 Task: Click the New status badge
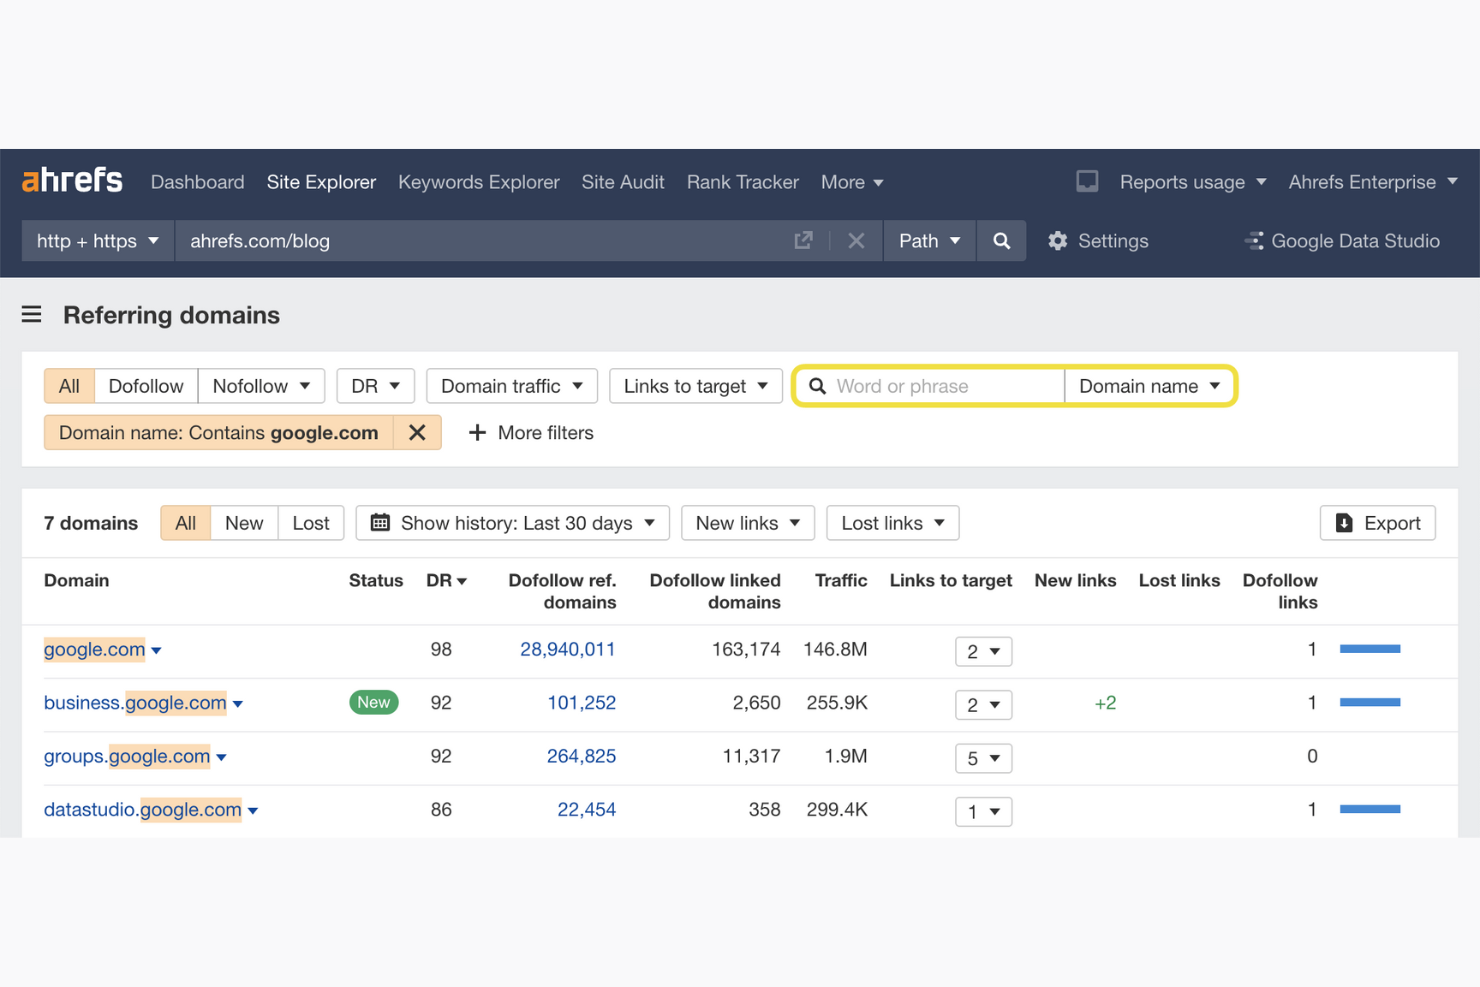374,703
